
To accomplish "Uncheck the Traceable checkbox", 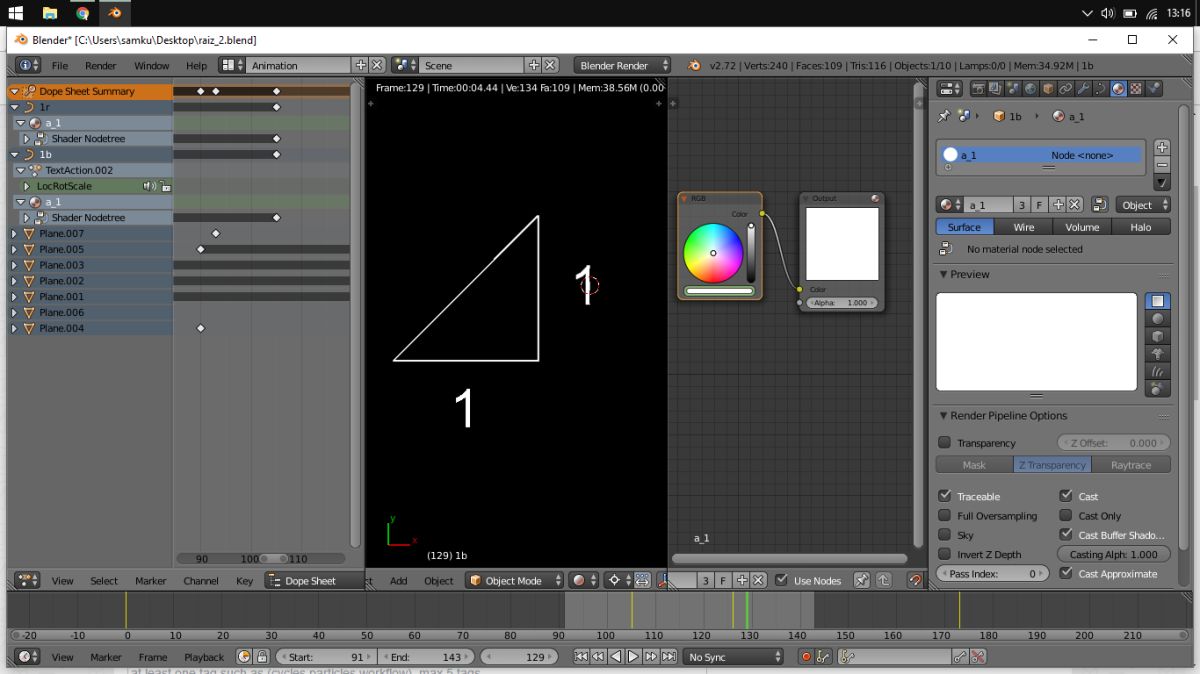I will click(945, 496).
